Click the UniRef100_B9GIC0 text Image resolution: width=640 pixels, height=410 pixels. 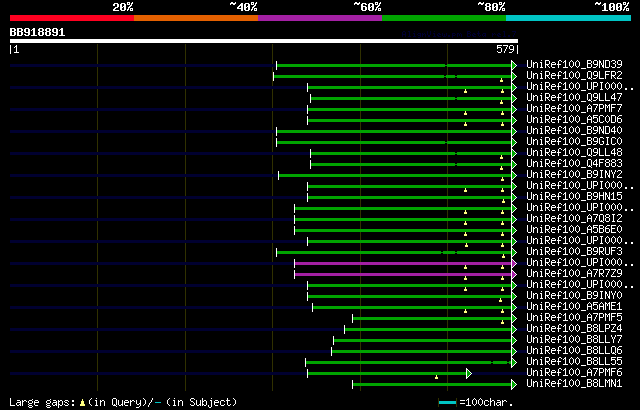click(x=574, y=142)
